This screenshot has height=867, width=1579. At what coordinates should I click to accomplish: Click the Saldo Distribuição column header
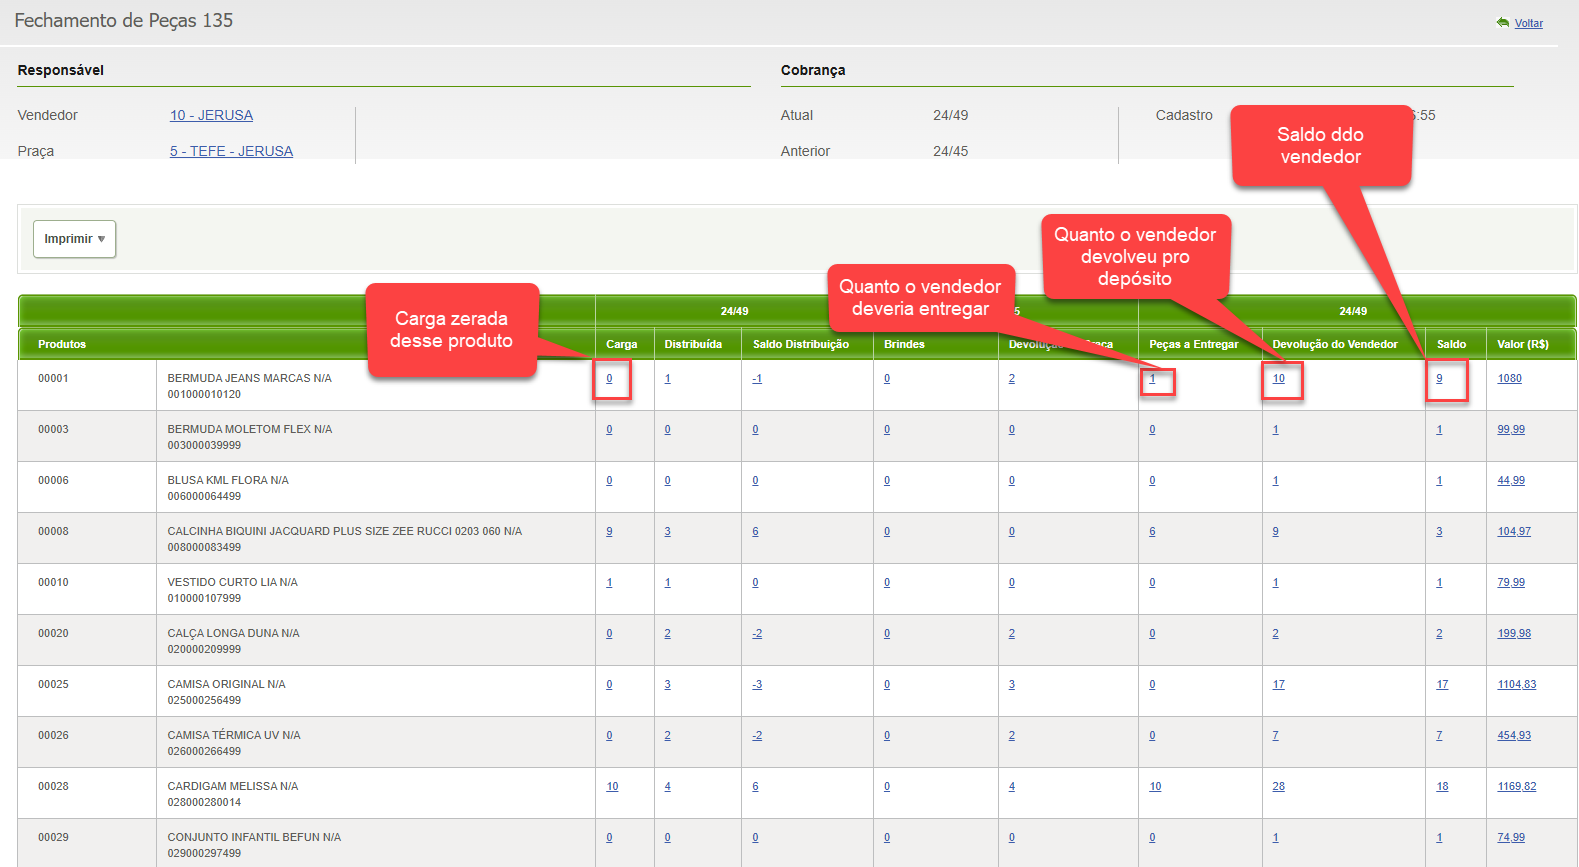pyautogui.click(x=801, y=344)
